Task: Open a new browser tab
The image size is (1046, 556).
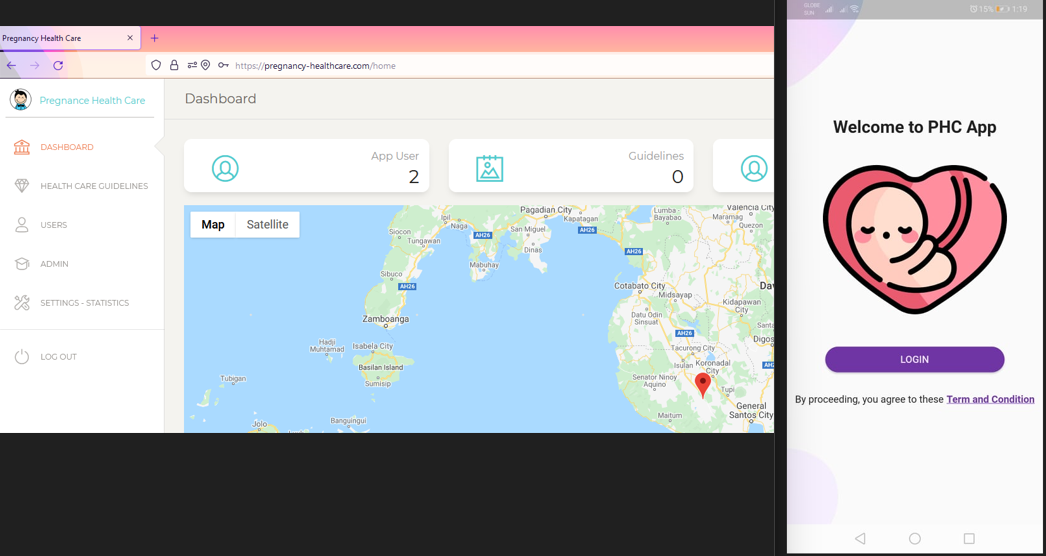Action: coord(154,38)
